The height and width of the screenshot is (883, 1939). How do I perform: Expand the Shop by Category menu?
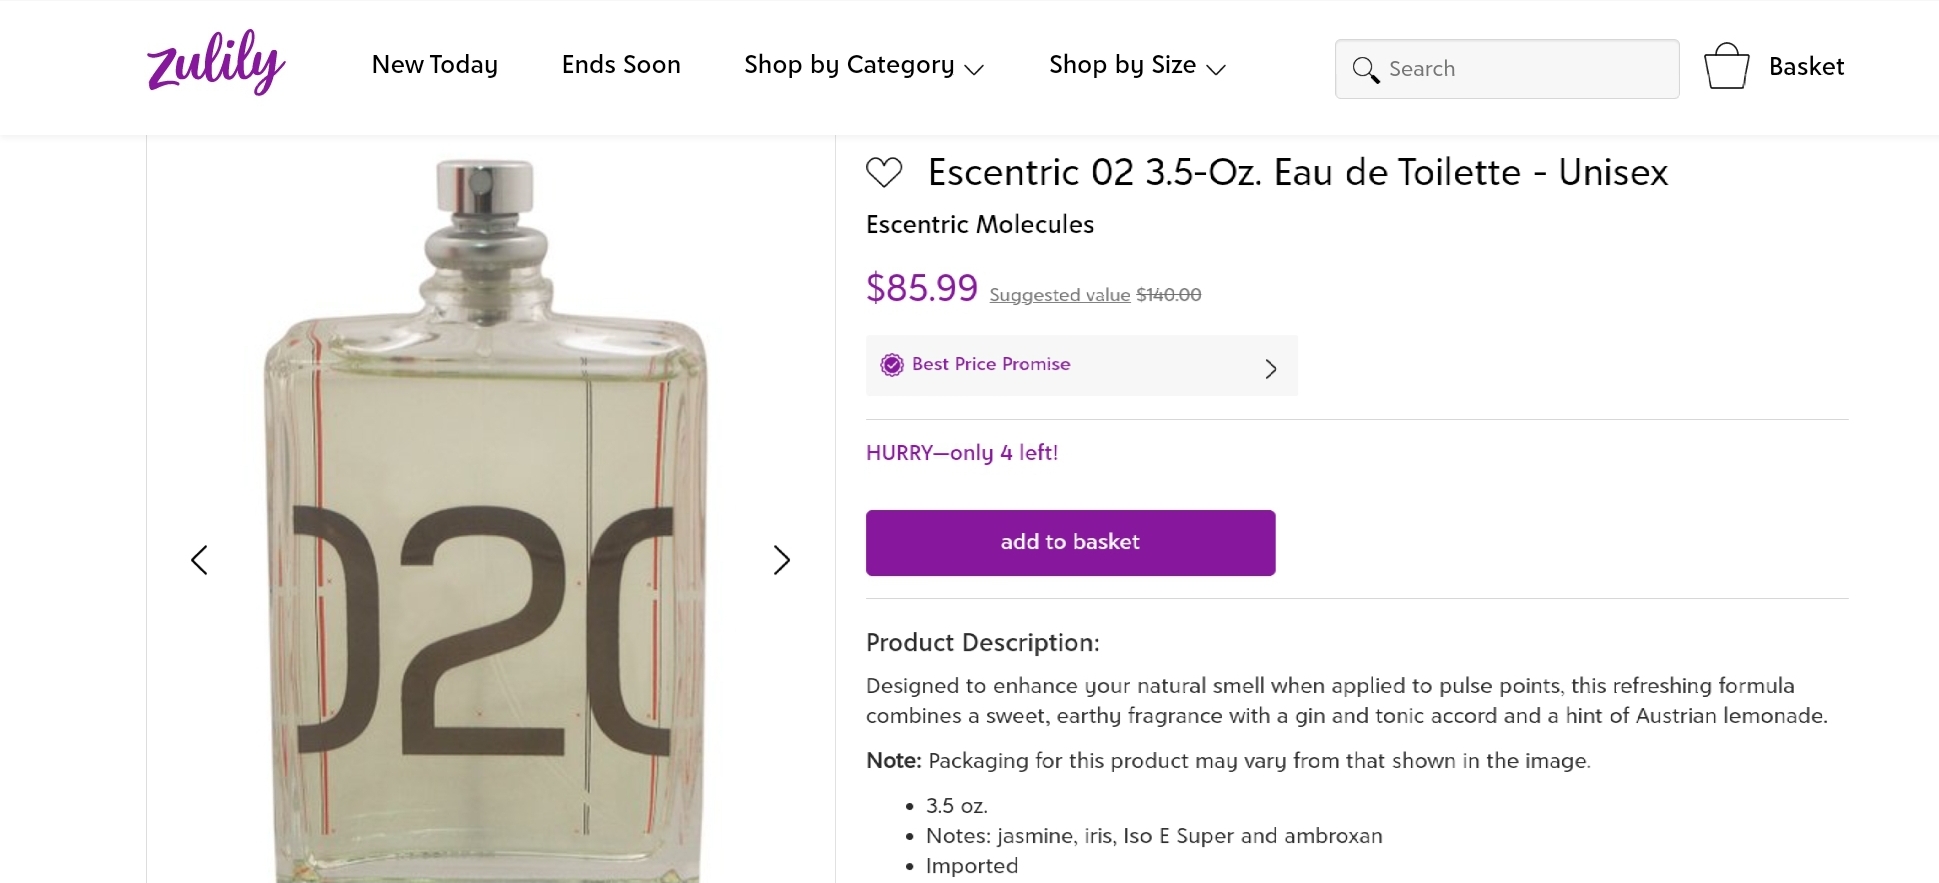click(864, 66)
